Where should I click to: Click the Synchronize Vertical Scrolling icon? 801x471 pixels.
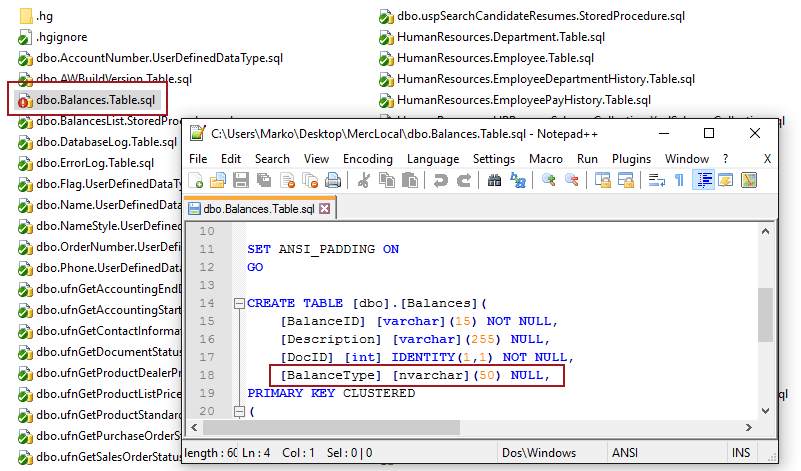pos(602,180)
